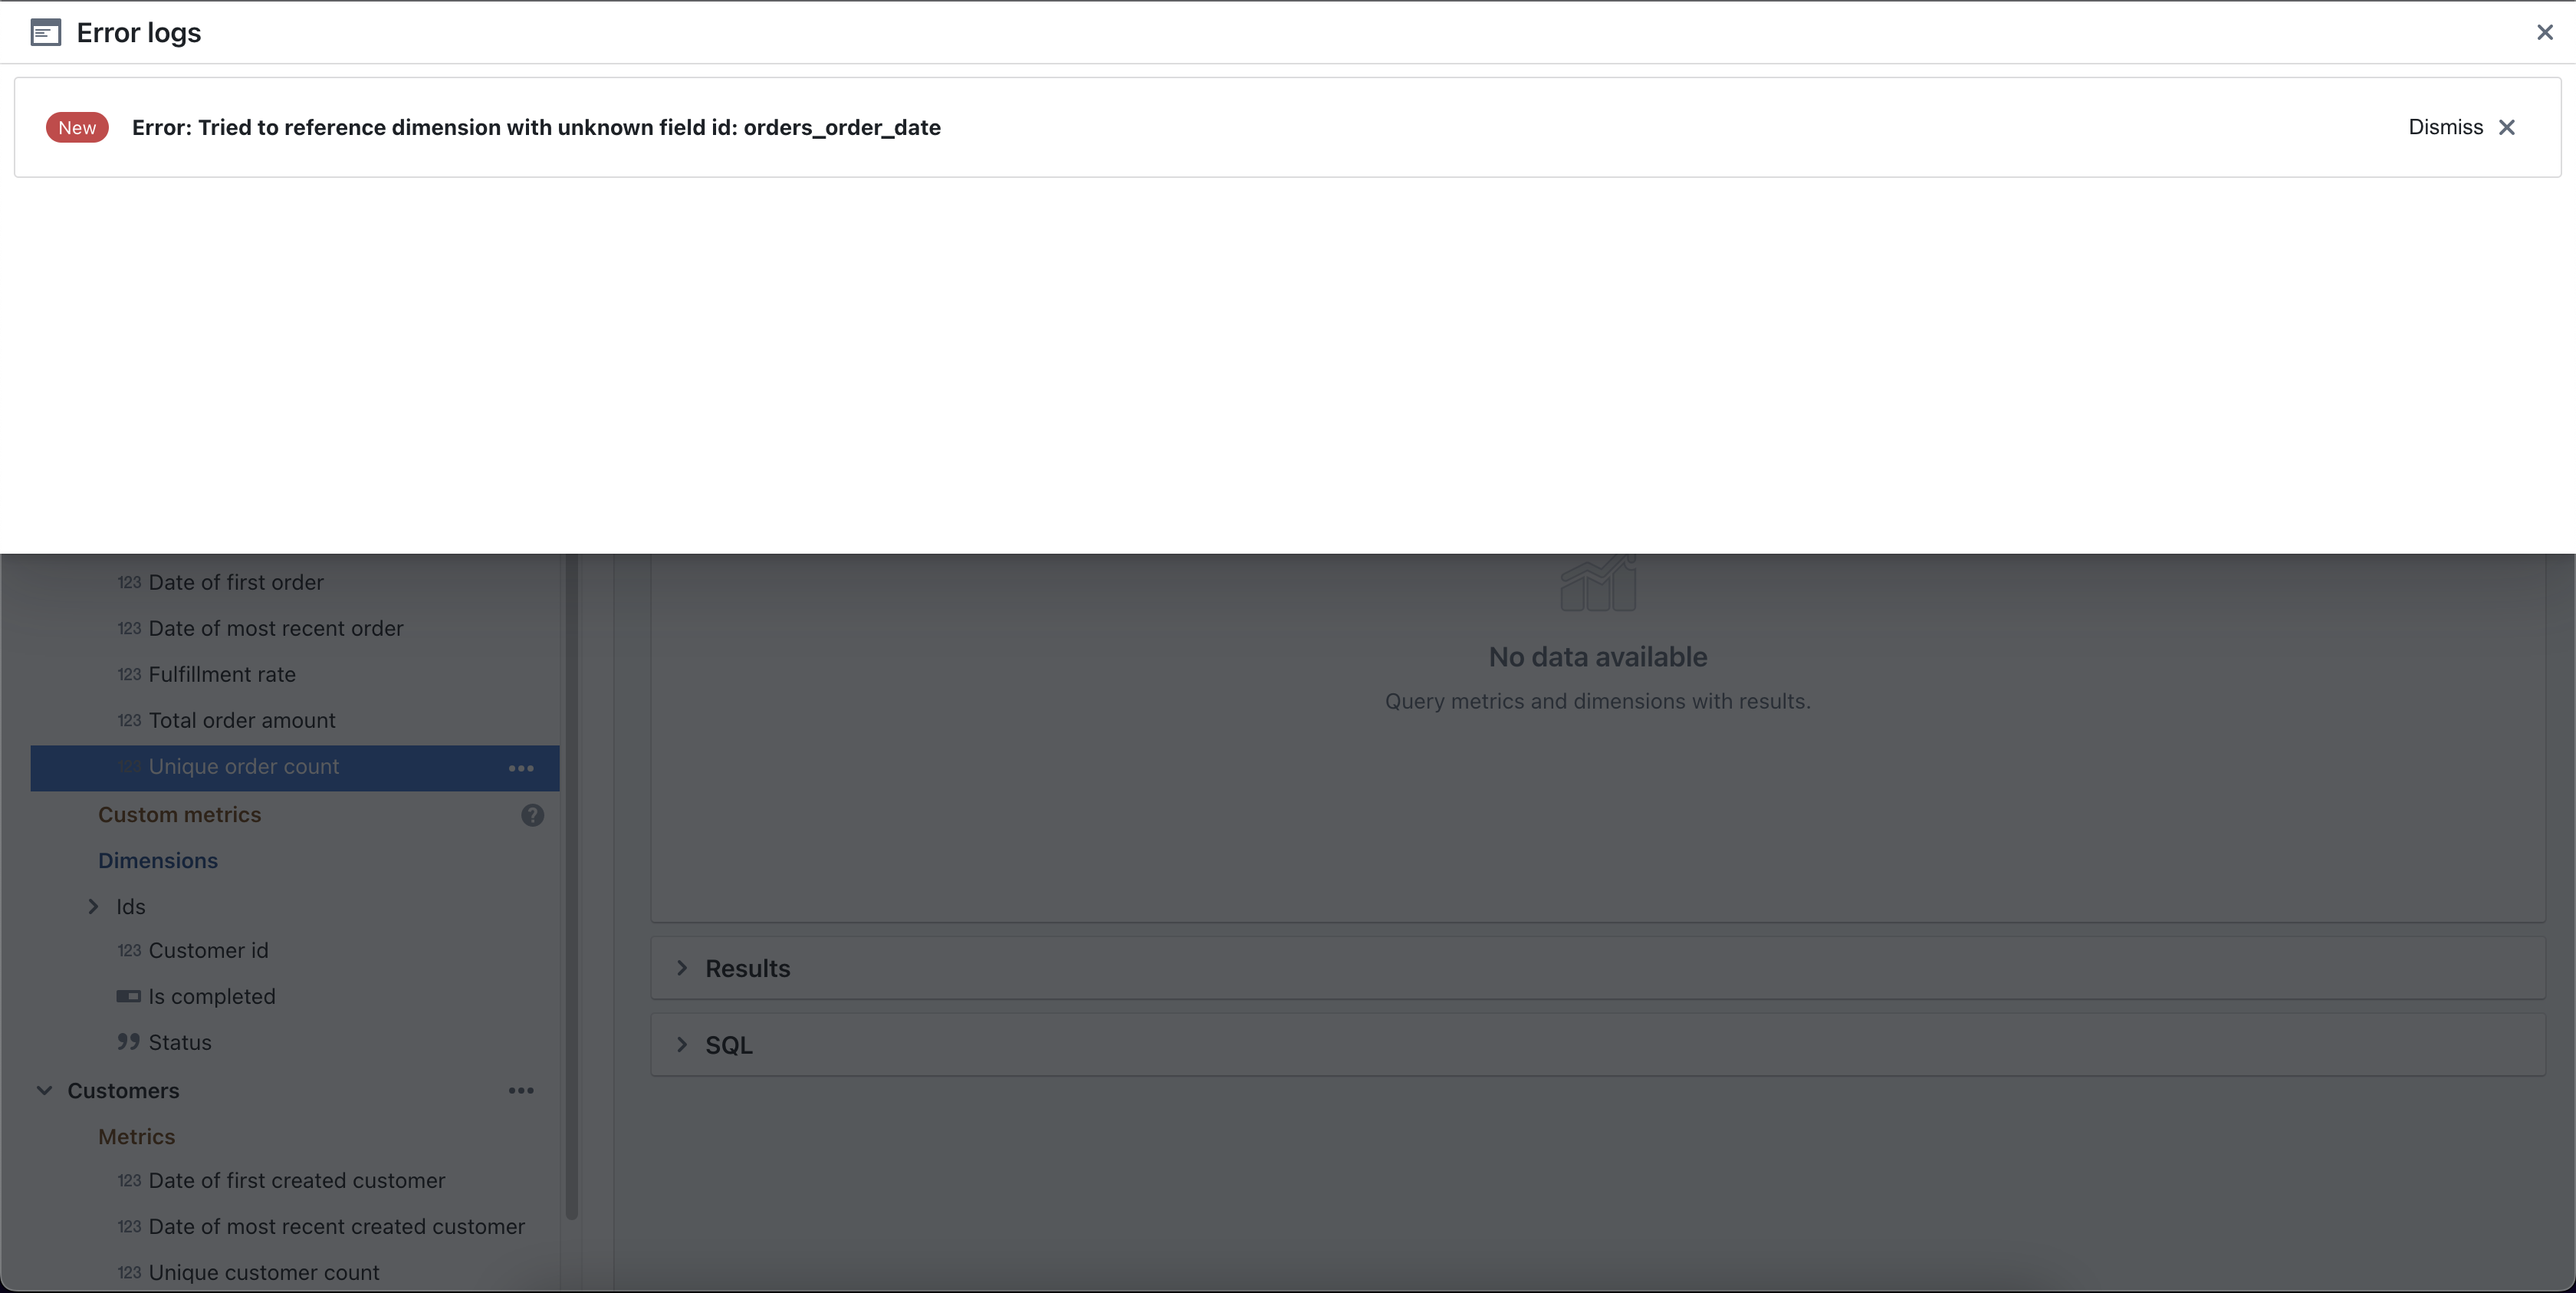Screen dimensions: 2576x1293
Task: Click the sidebar vertical scrollbar
Action: click(x=572, y=887)
